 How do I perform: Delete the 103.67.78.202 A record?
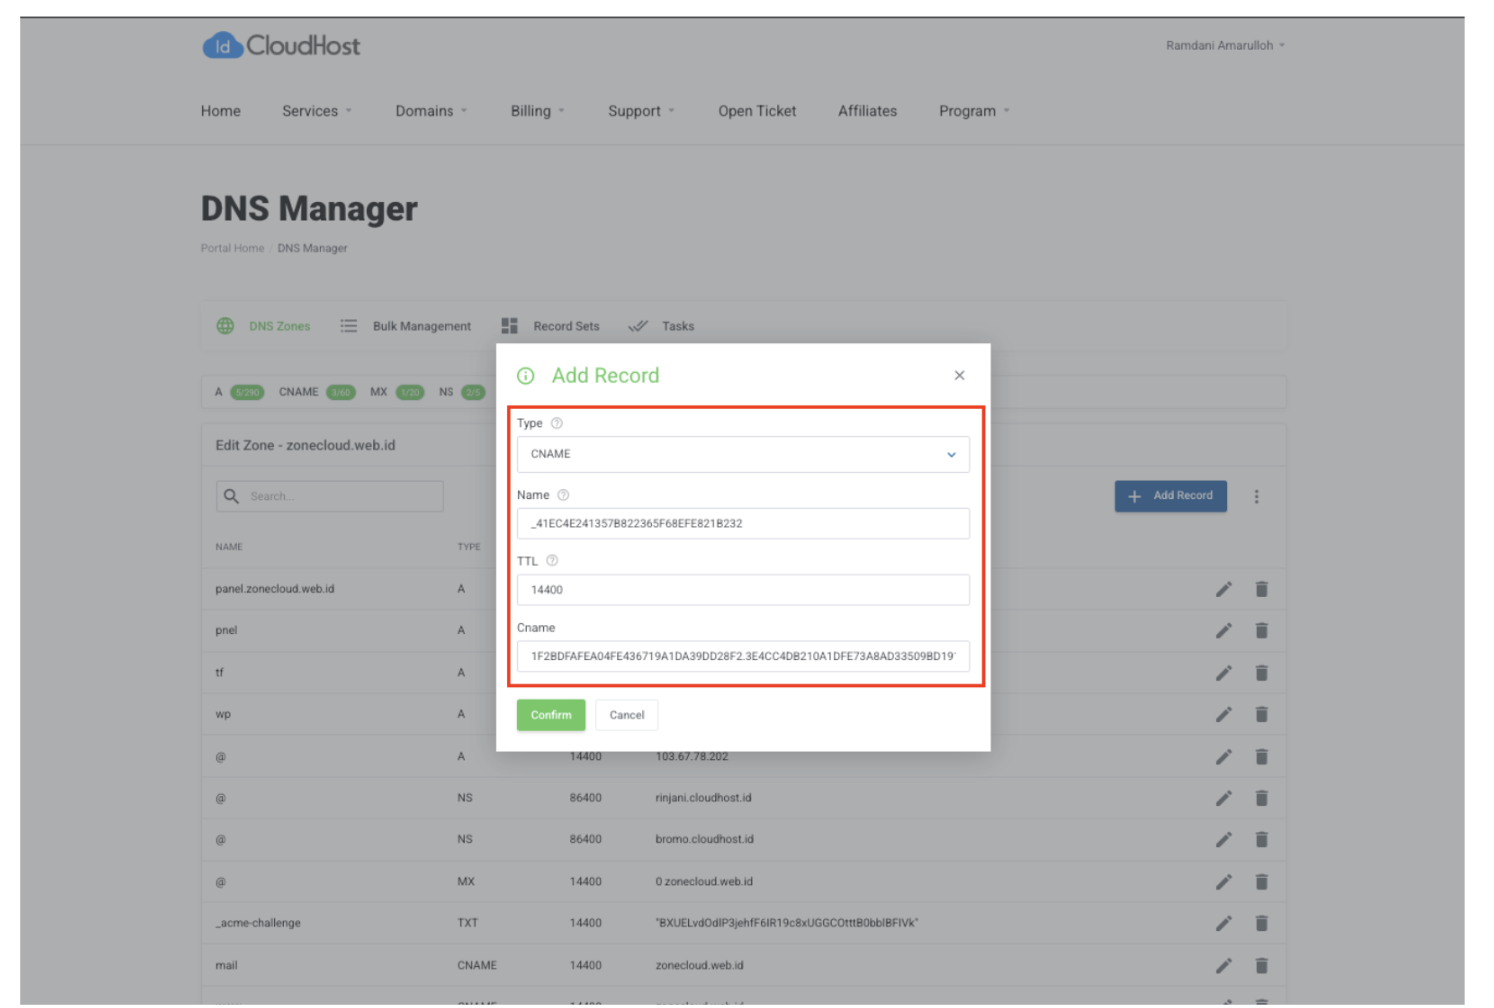pos(1261,757)
